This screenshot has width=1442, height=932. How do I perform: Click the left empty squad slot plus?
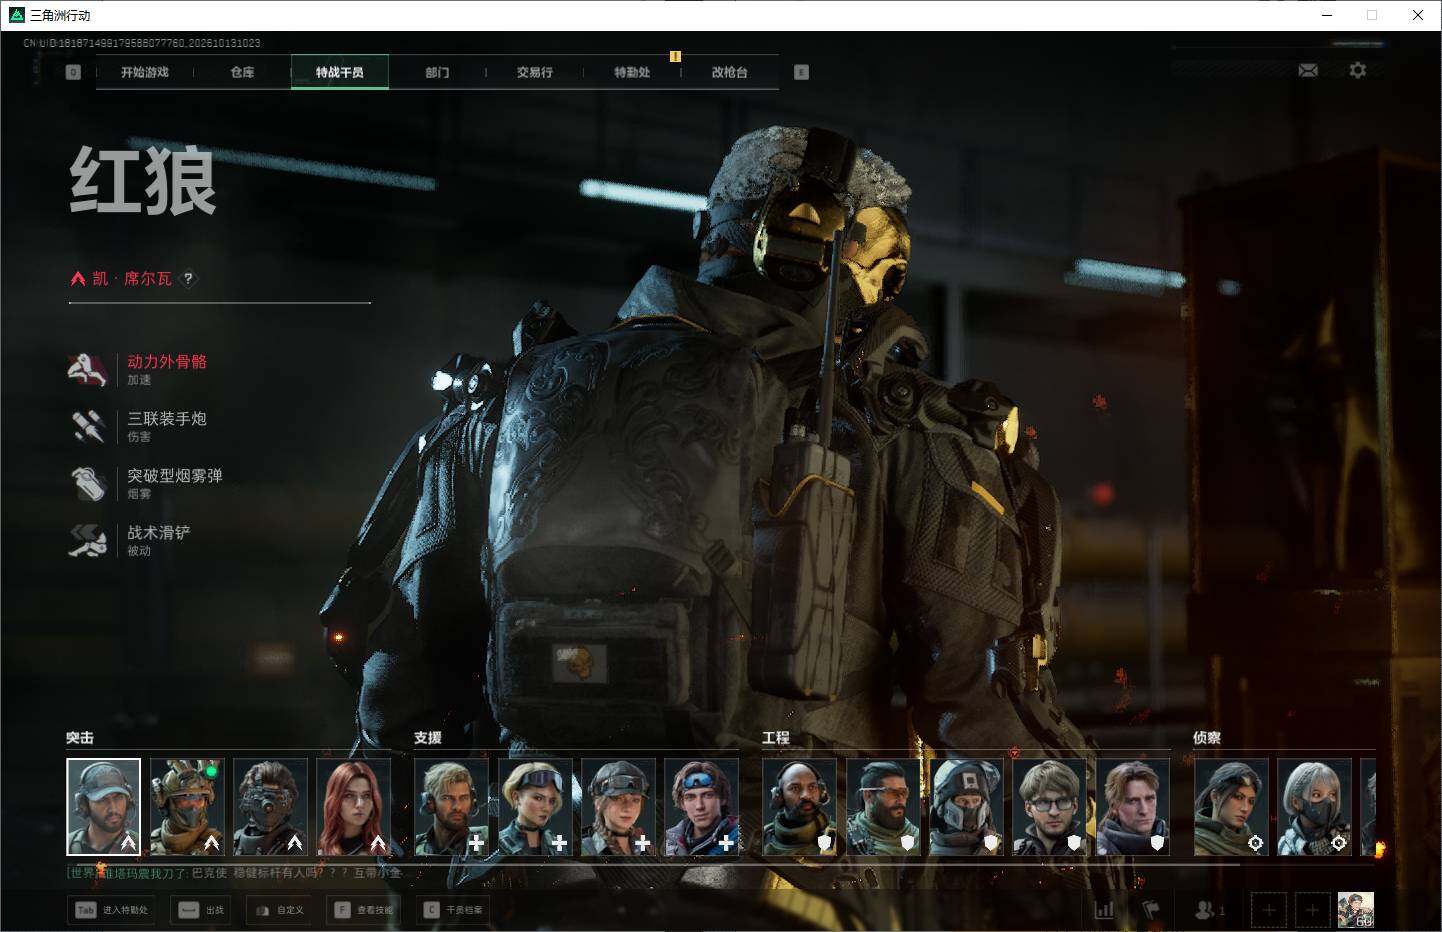1269,910
